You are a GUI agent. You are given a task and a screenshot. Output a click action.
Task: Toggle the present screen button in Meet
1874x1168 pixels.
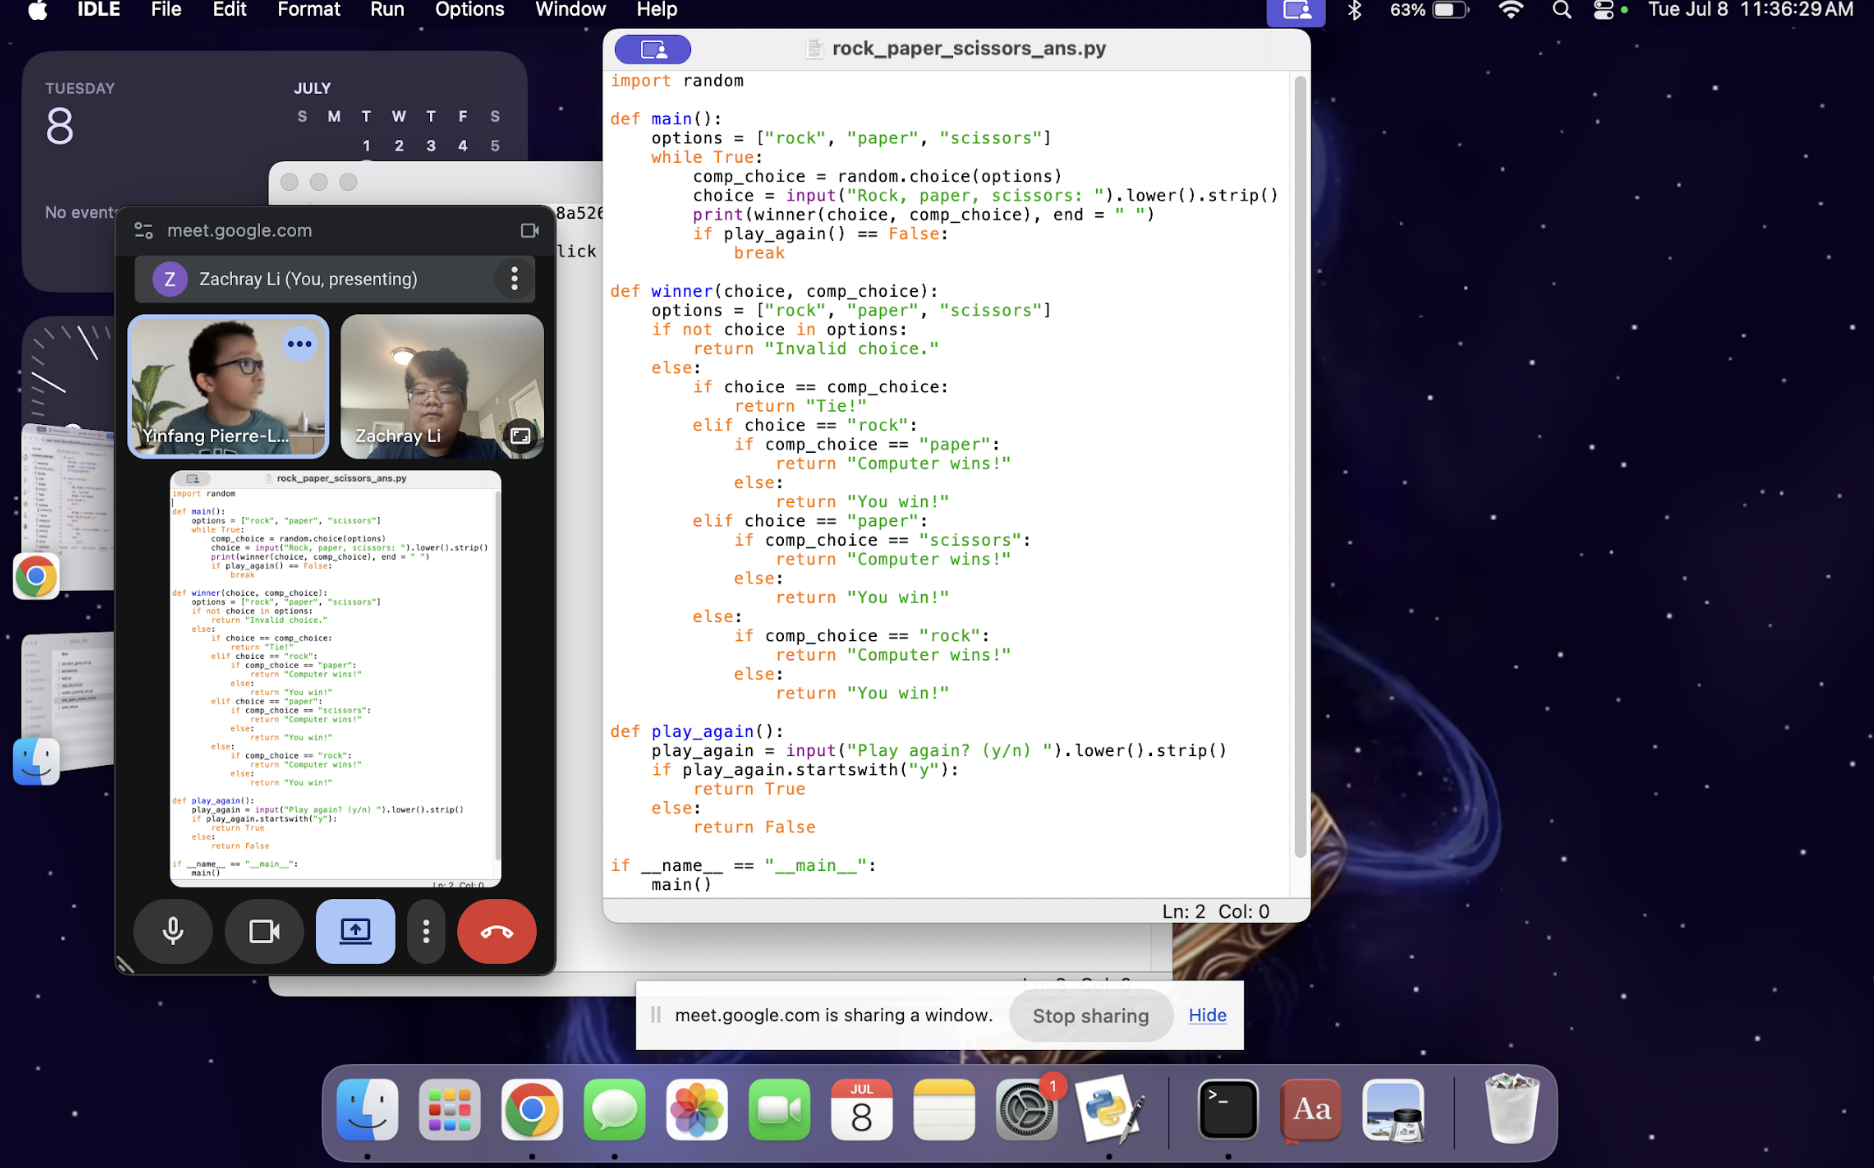point(355,931)
